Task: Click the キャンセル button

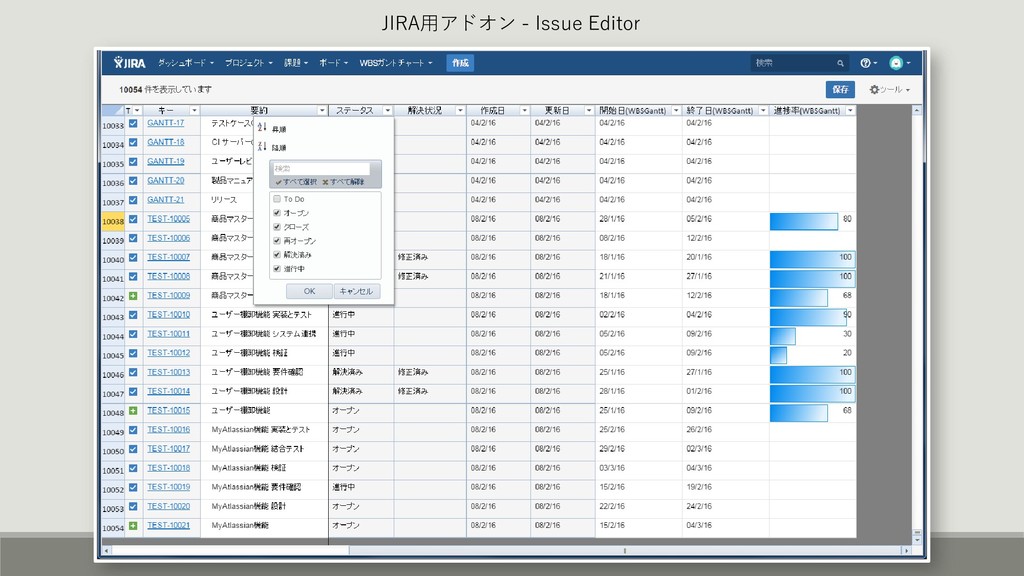Action: point(357,291)
